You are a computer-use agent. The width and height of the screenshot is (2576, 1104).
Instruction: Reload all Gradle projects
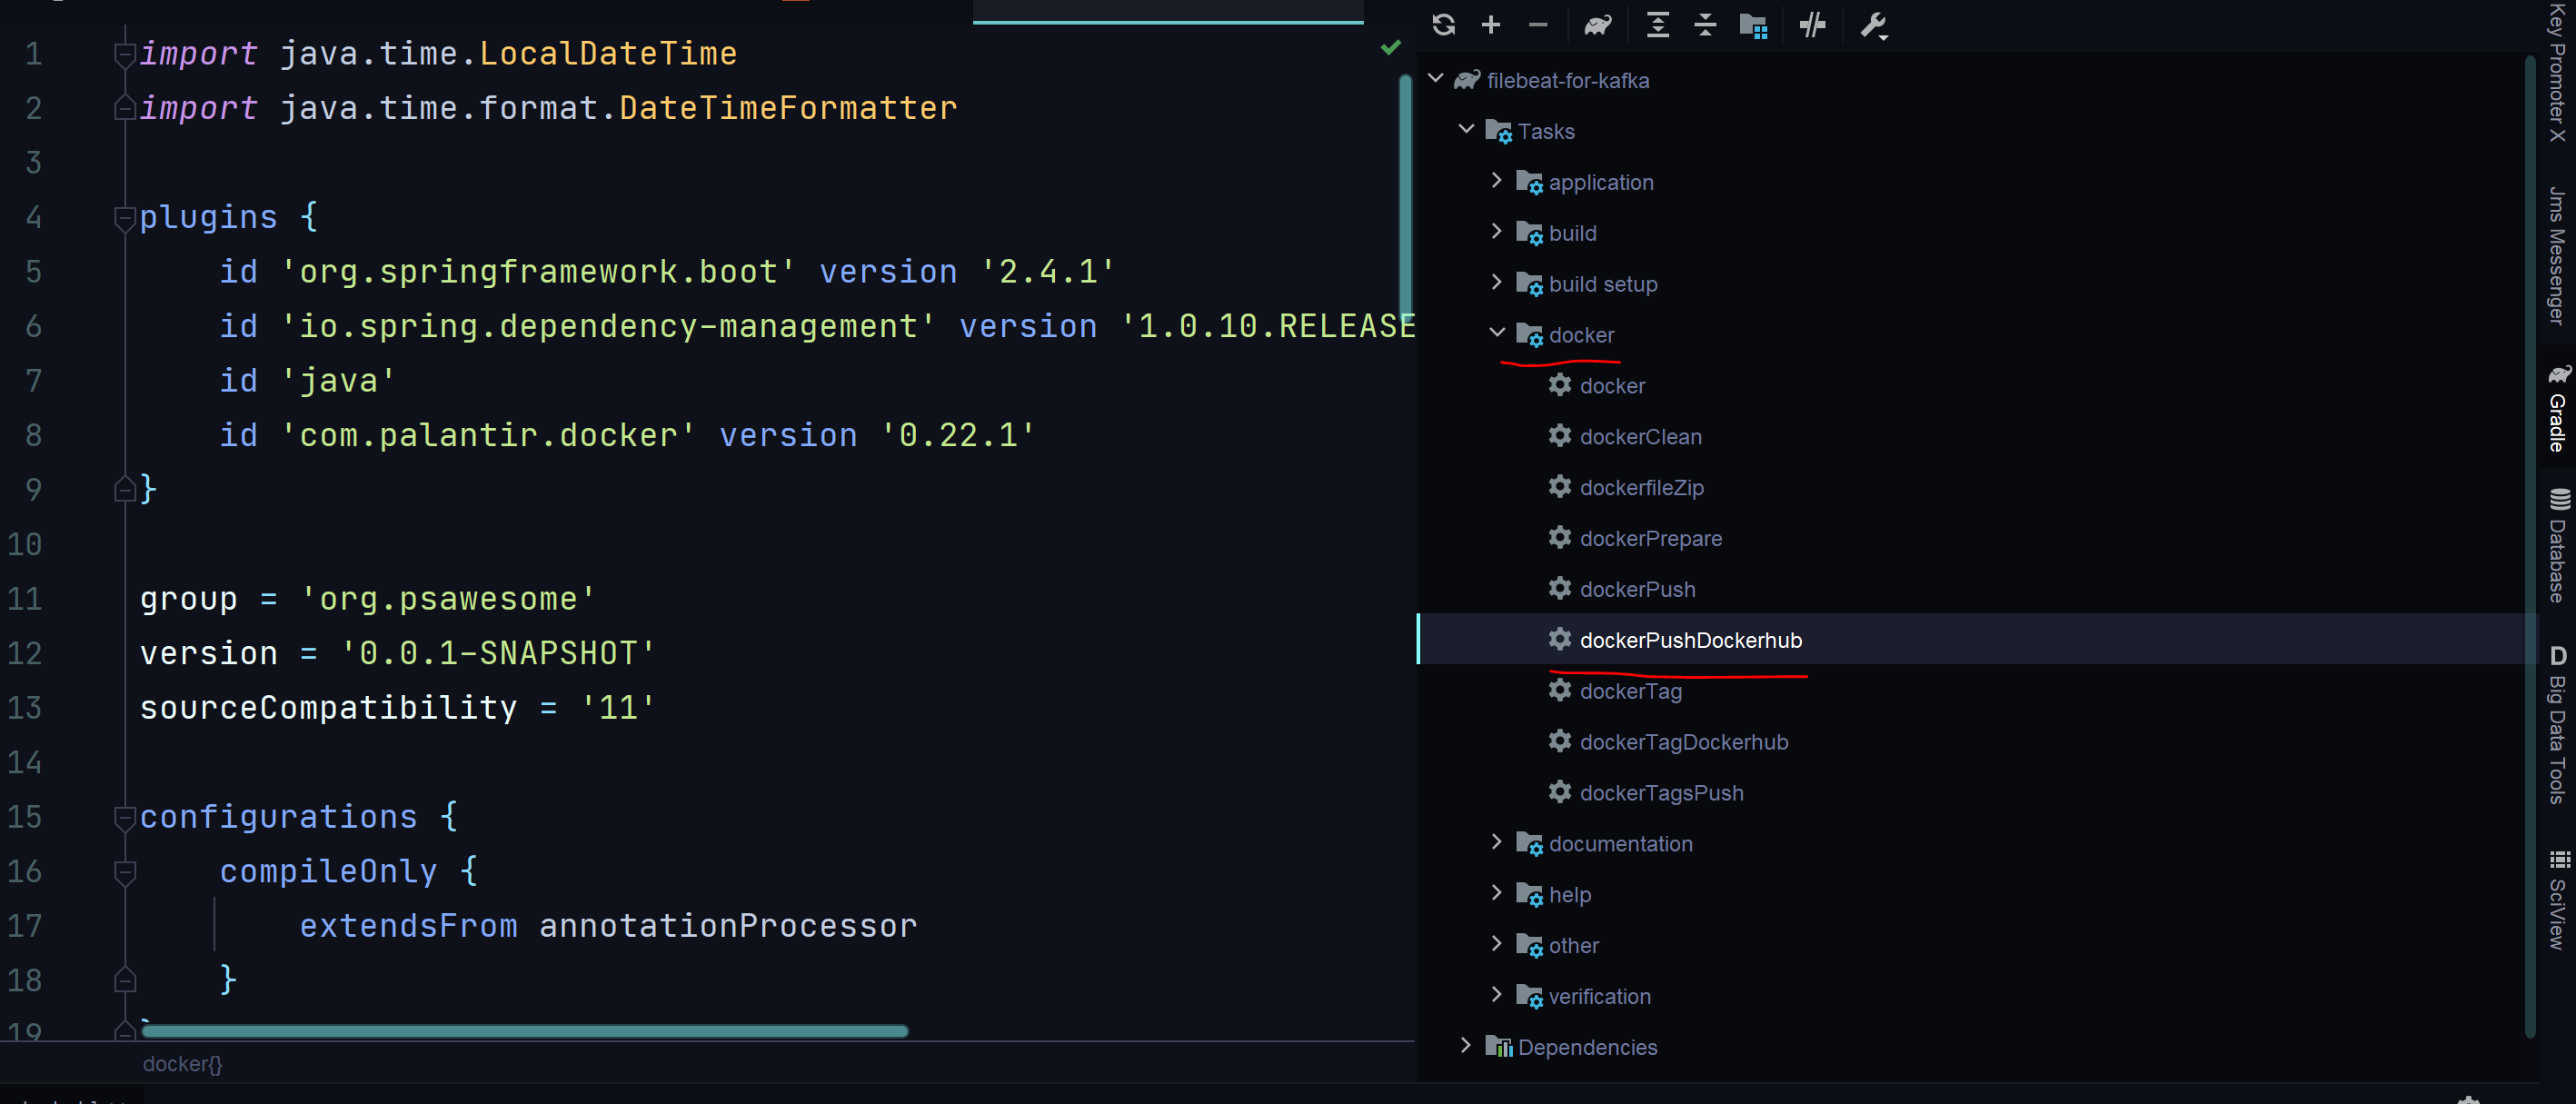click(1443, 25)
